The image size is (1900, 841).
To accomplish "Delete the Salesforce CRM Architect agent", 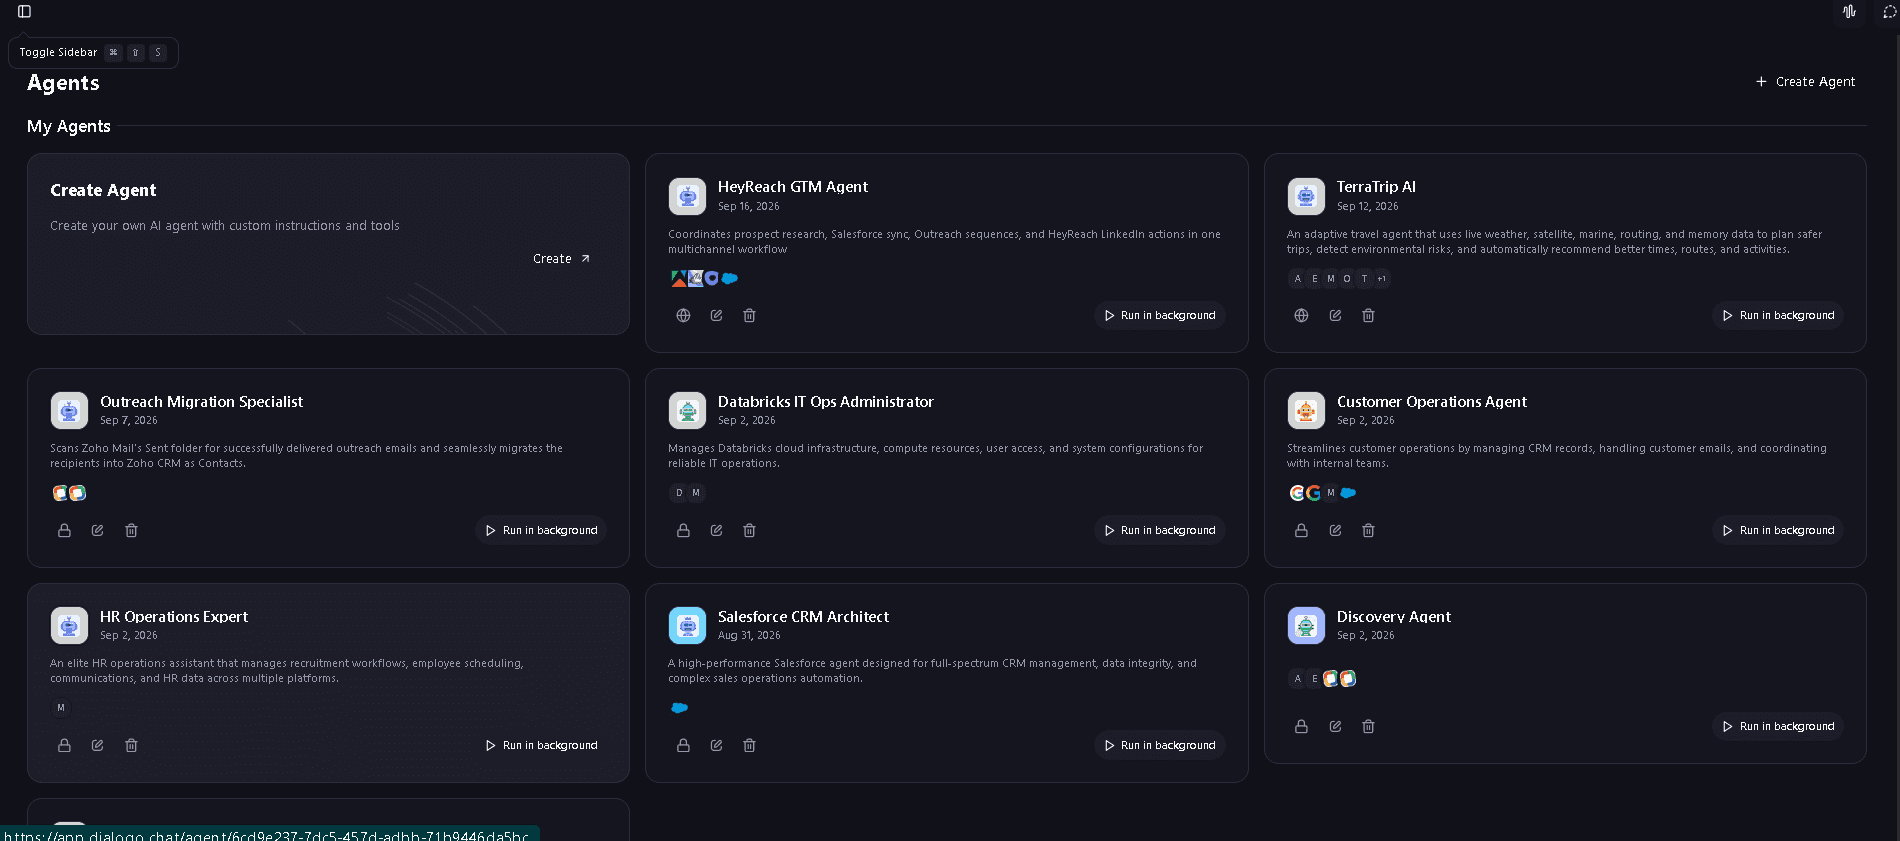I will pos(749,746).
